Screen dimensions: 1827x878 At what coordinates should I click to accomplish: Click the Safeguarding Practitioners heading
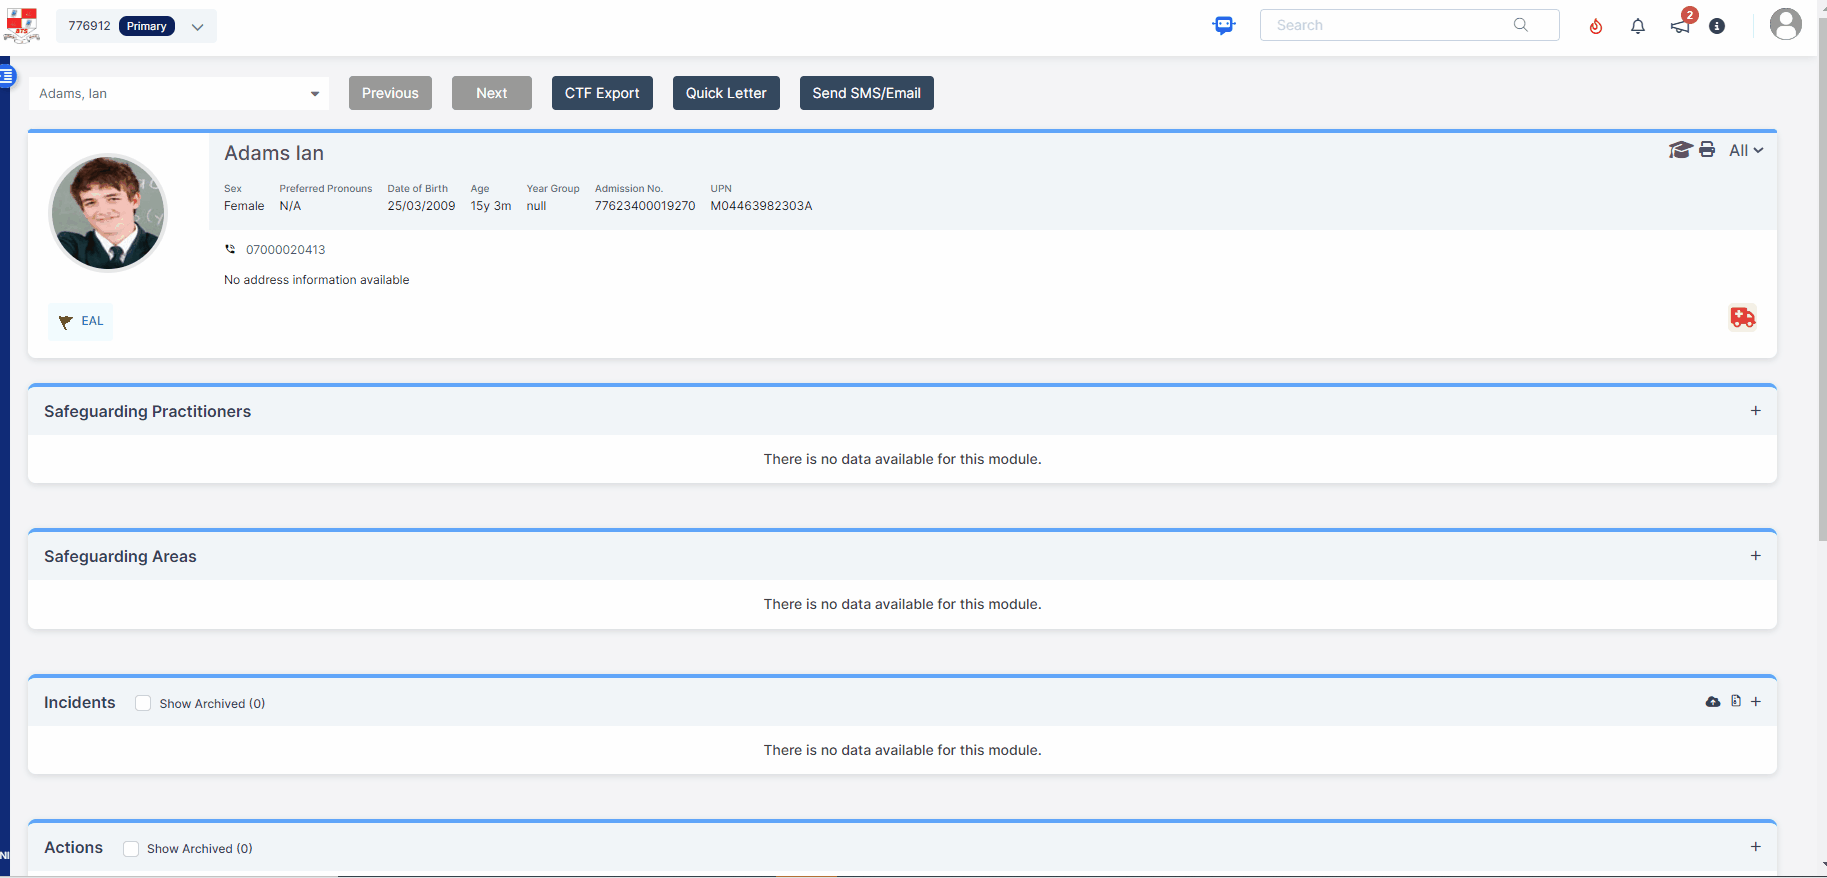click(147, 411)
